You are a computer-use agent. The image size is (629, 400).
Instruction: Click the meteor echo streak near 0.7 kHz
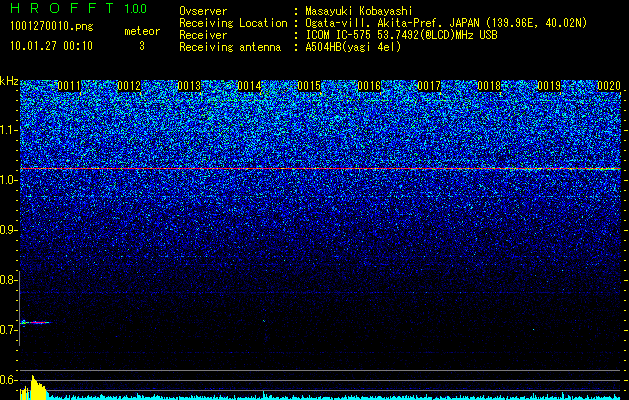[x=35, y=322]
